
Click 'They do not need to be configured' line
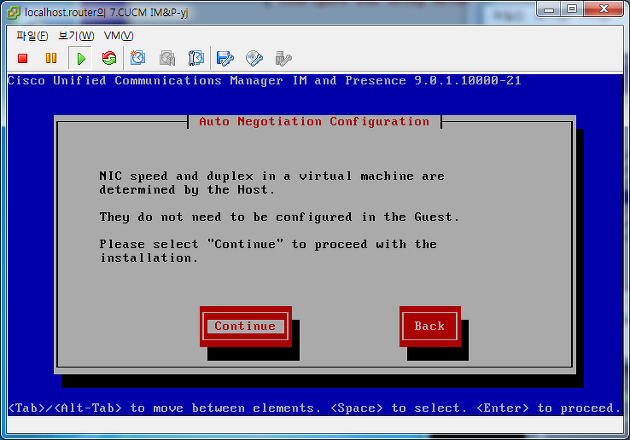[x=280, y=217]
